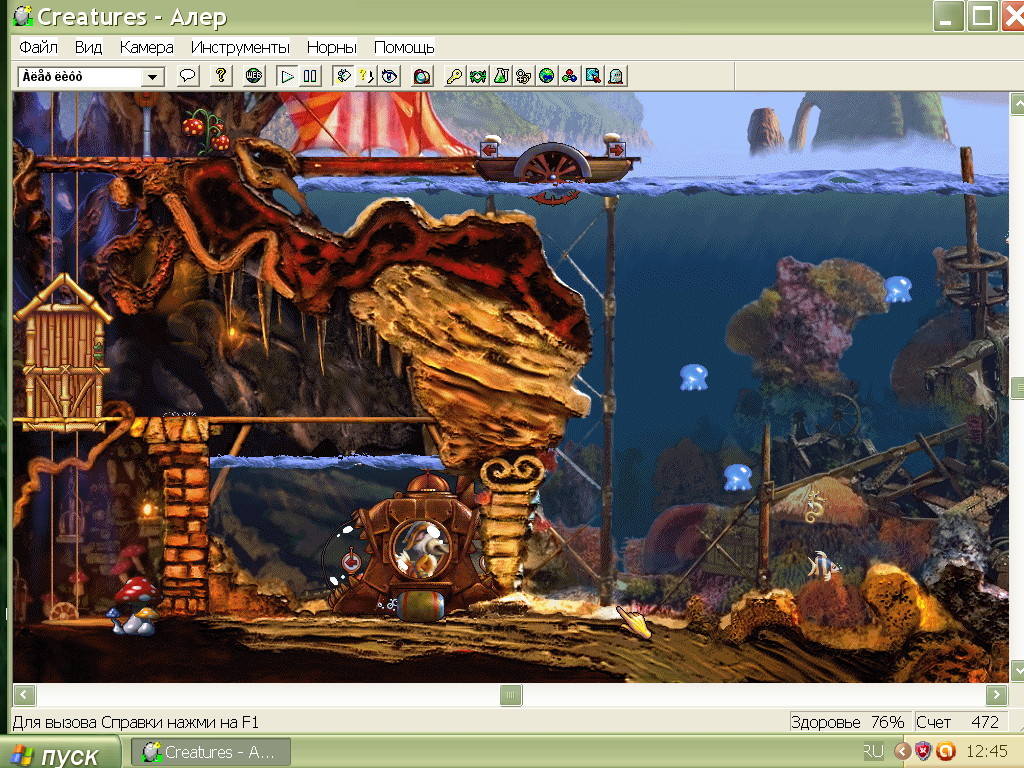Image resolution: width=1024 pixels, height=768 pixels.
Task: Click the Earth globe toolbar icon
Action: (546, 76)
